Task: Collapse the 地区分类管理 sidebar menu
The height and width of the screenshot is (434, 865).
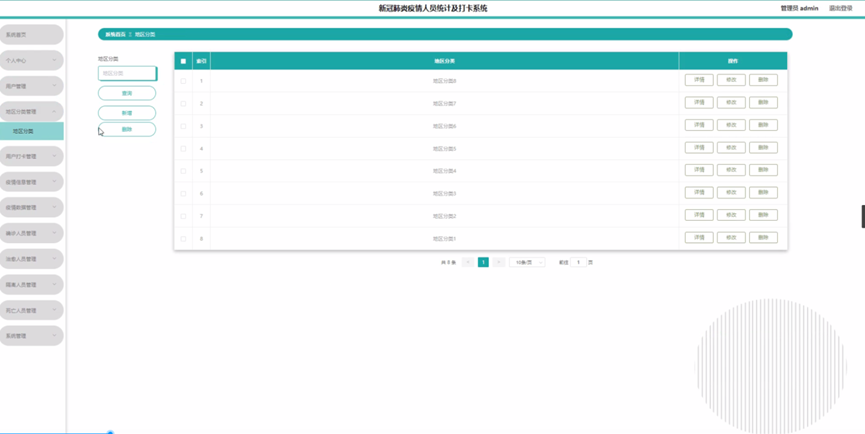Action: (x=31, y=111)
